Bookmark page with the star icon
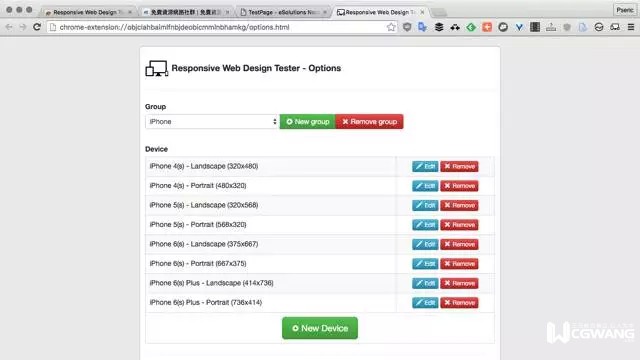Image resolution: width=640 pixels, height=360 pixels. [x=391, y=27]
